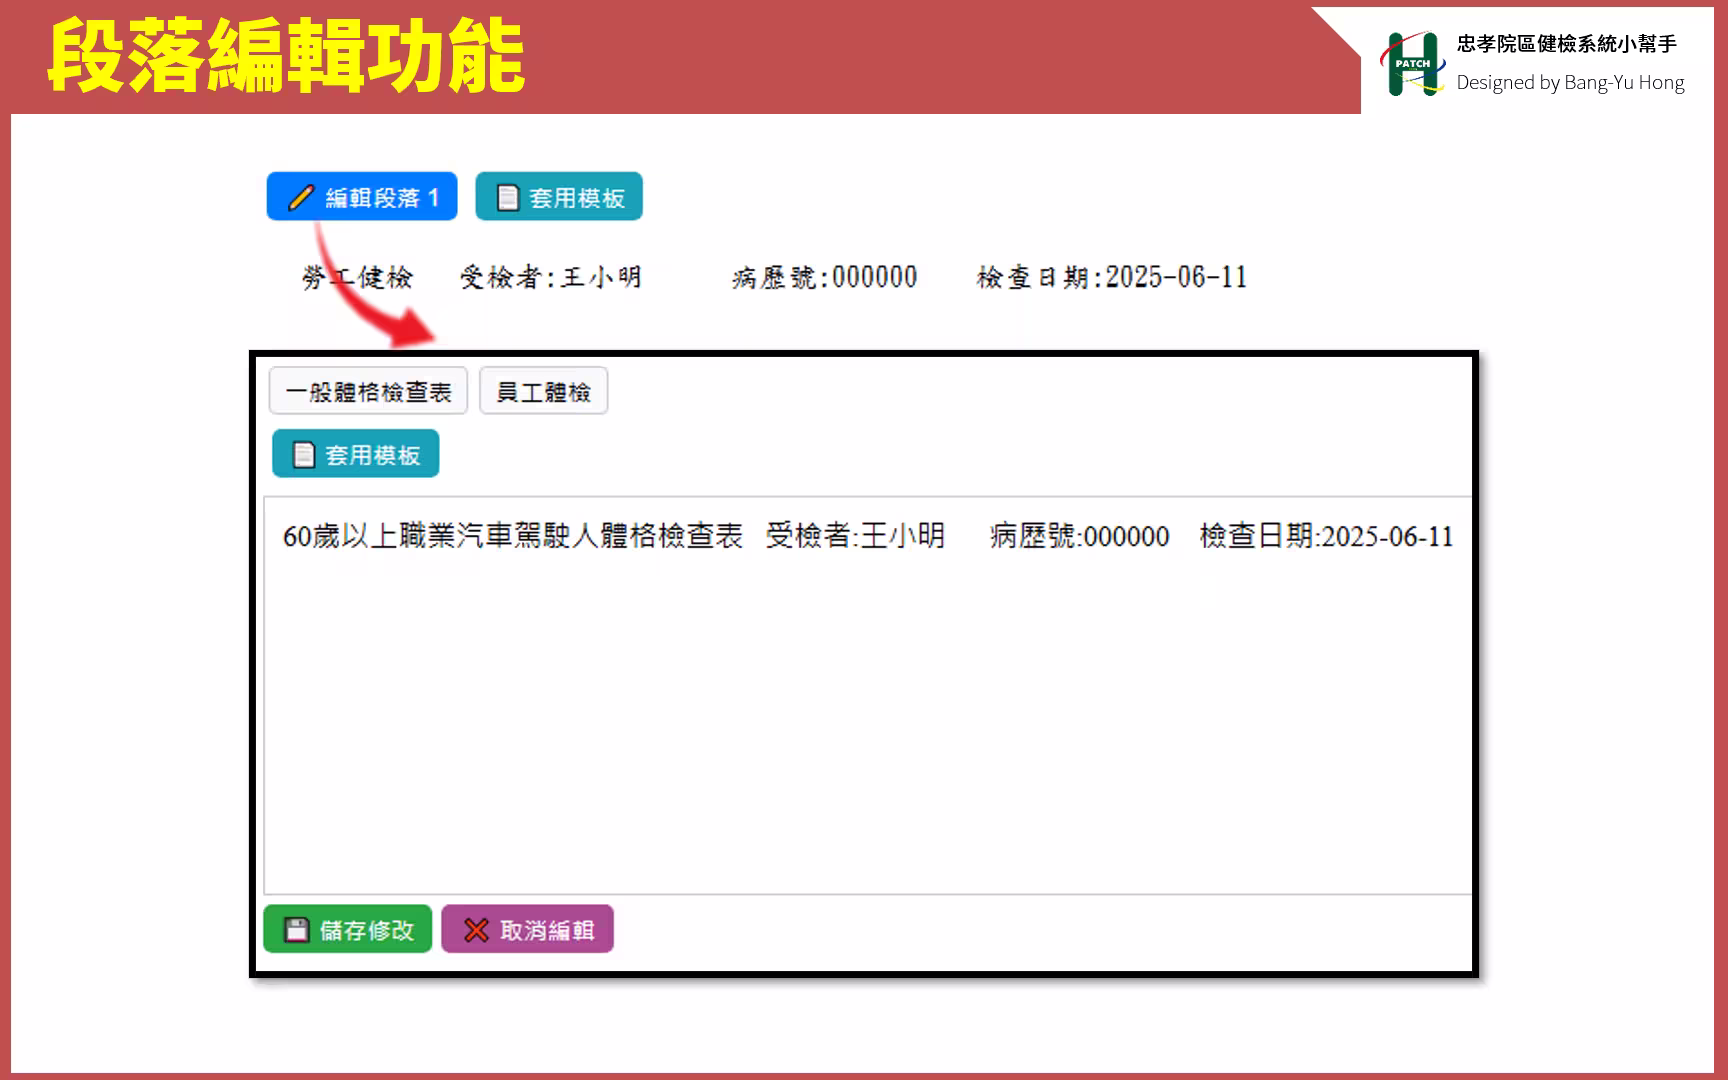The height and width of the screenshot is (1080, 1728).
Task: Select the 一般體格檢查表 template button
Action: tap(368, 392)
